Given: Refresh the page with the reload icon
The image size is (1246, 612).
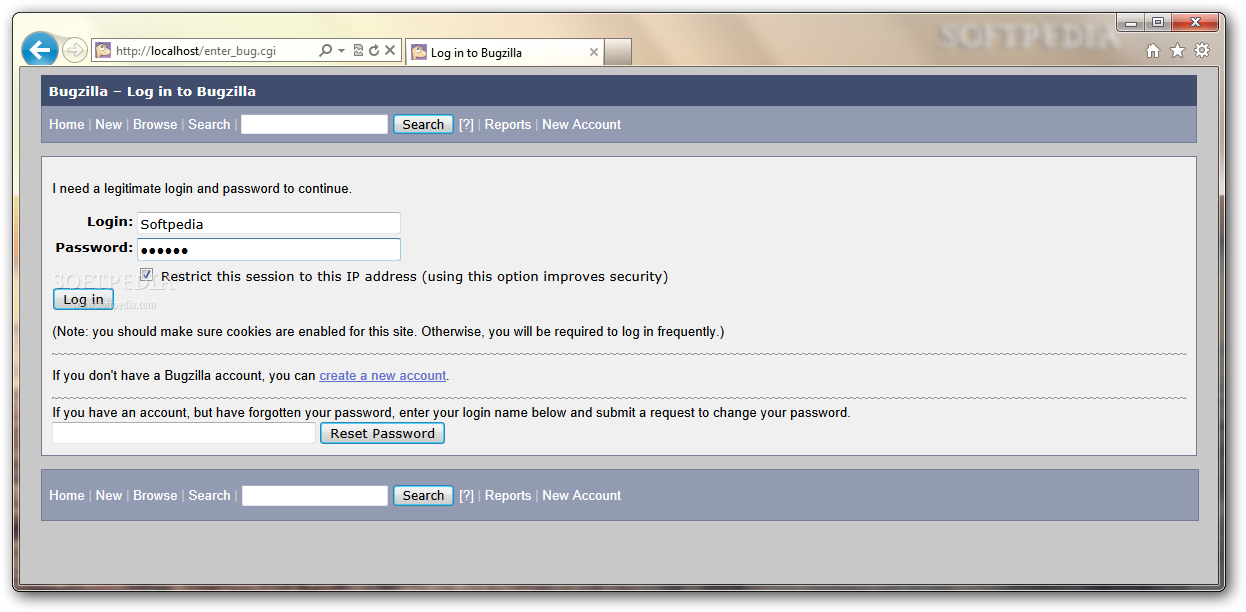Looking at the screenshot, I should click(374, 50).
